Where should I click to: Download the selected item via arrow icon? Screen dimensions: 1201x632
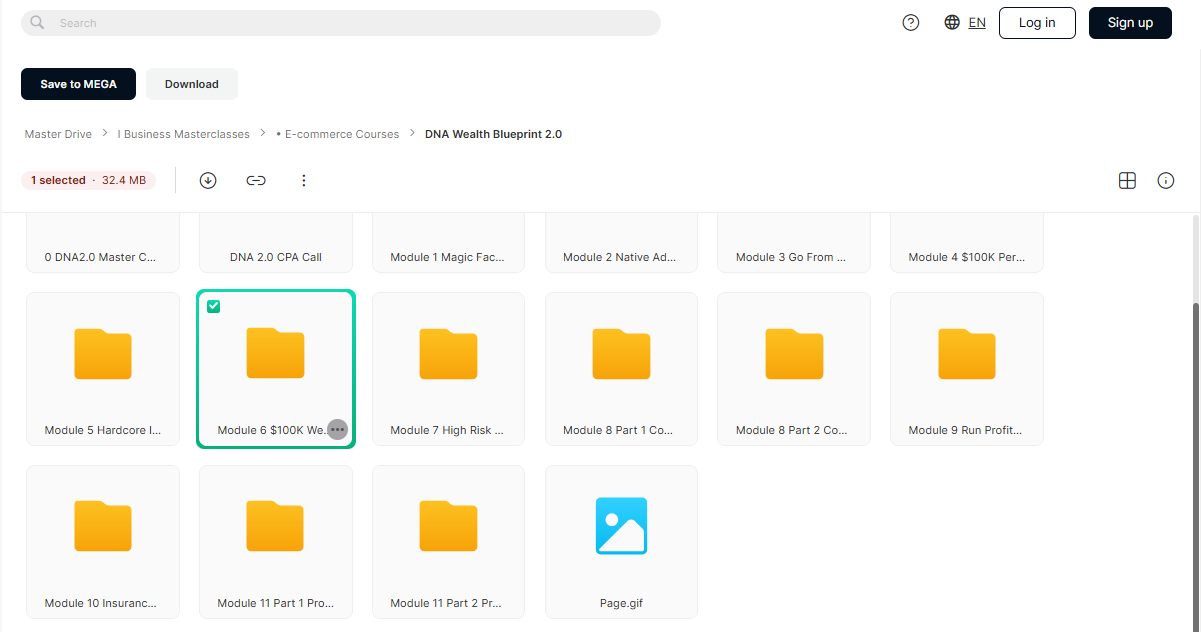click(x=208, y=181)
